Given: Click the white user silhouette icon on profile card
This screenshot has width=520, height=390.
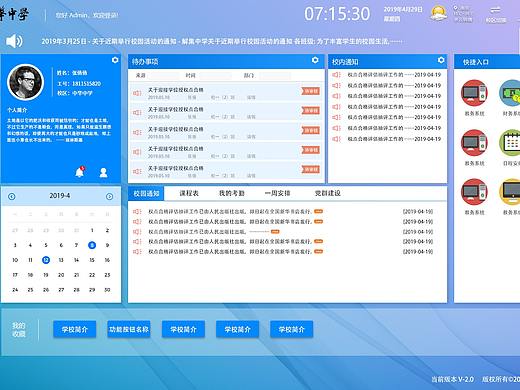Looking at the screenshot, I should tap(103, 173).
